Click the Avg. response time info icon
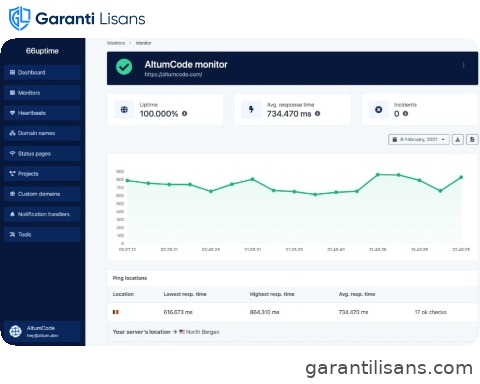The height and width of the screenshot is (384, 480). [x=317, y=114]
